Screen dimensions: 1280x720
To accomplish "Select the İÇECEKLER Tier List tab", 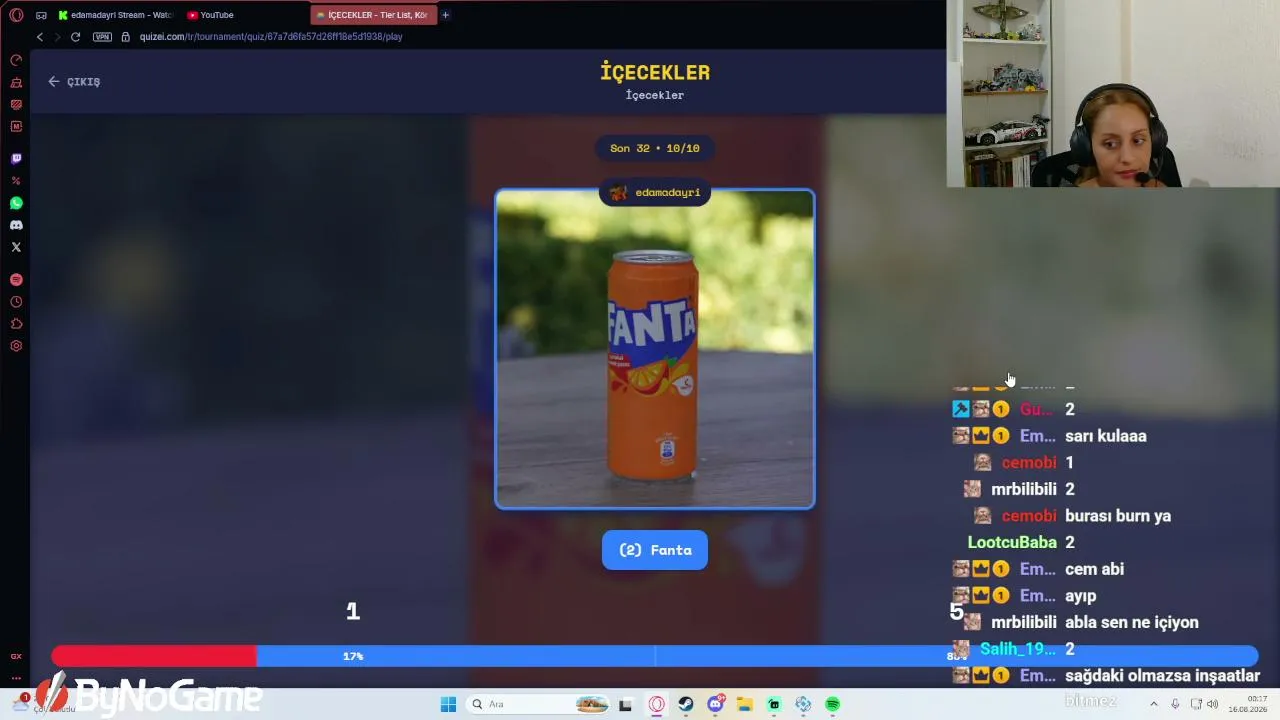I will coord(373,15).
